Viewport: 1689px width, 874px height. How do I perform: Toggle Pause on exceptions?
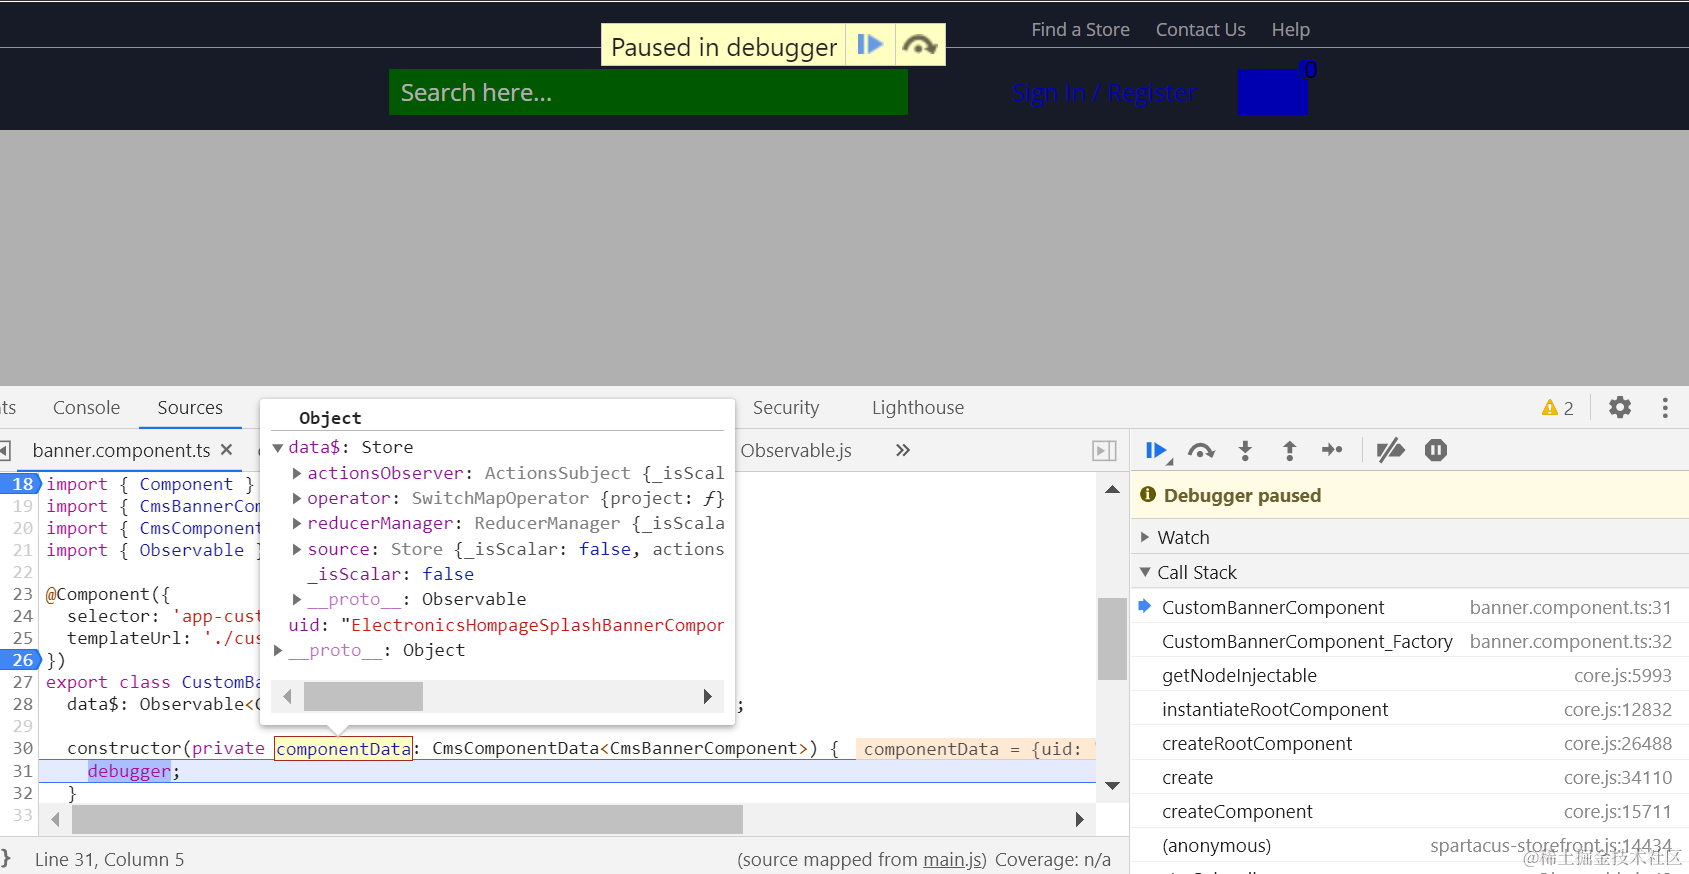click(x=1436, y=451)
